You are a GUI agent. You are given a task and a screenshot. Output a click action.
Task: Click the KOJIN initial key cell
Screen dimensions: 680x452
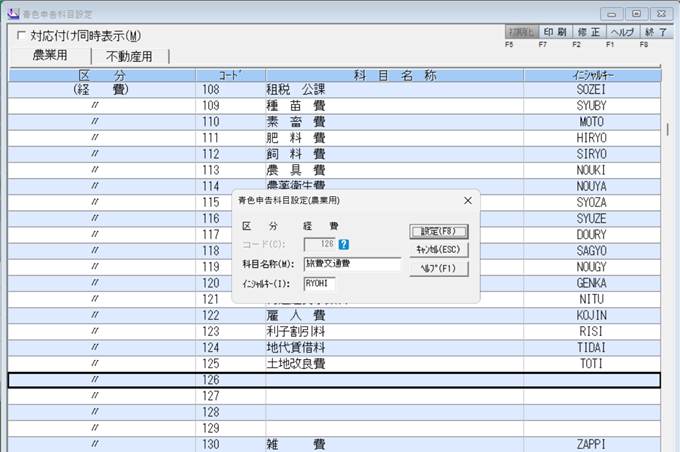592,315
